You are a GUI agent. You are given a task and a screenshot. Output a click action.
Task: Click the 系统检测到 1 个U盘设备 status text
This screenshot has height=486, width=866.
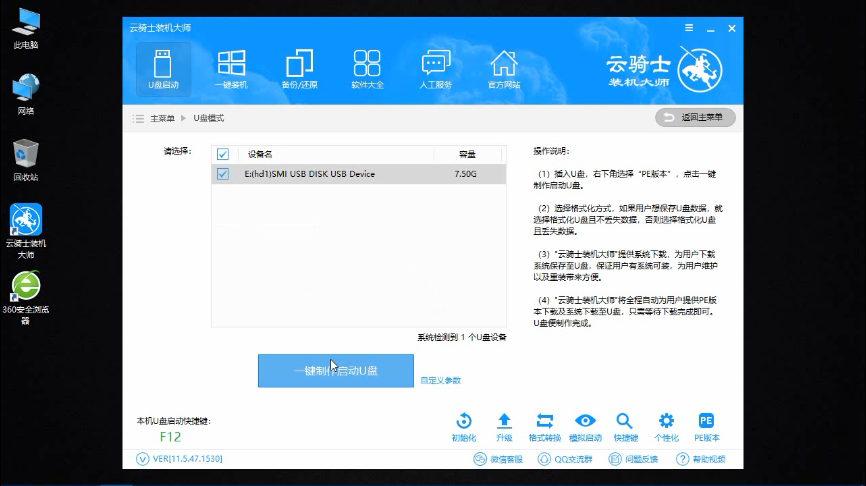click(462, 337)
